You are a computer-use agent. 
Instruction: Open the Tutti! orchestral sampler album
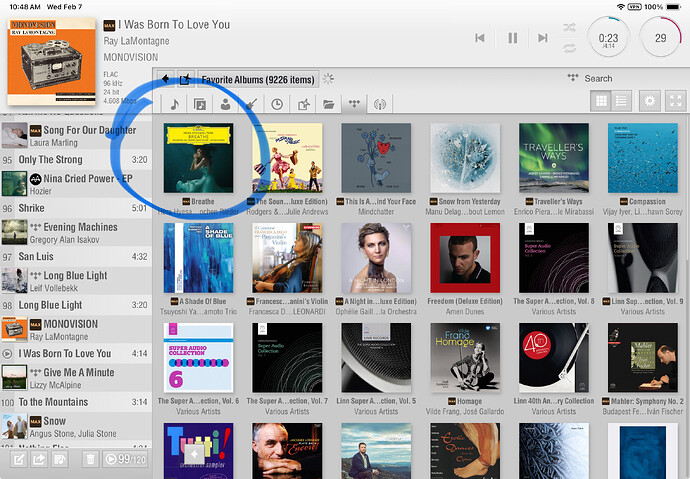pyautogui.click(x=198, y=451)
